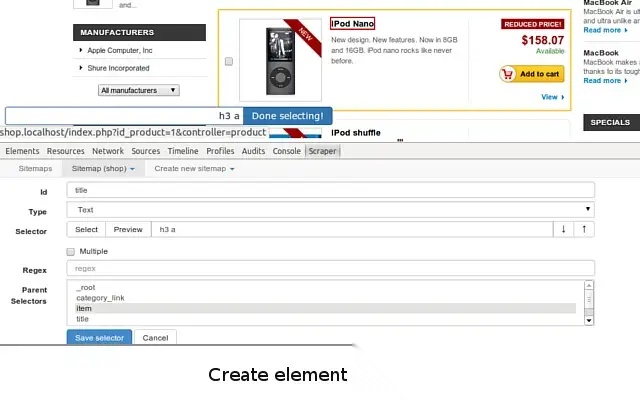Go to the Sitemaps tab
Image resolution: width=640 pixels, height=400 pixels.
36,169
